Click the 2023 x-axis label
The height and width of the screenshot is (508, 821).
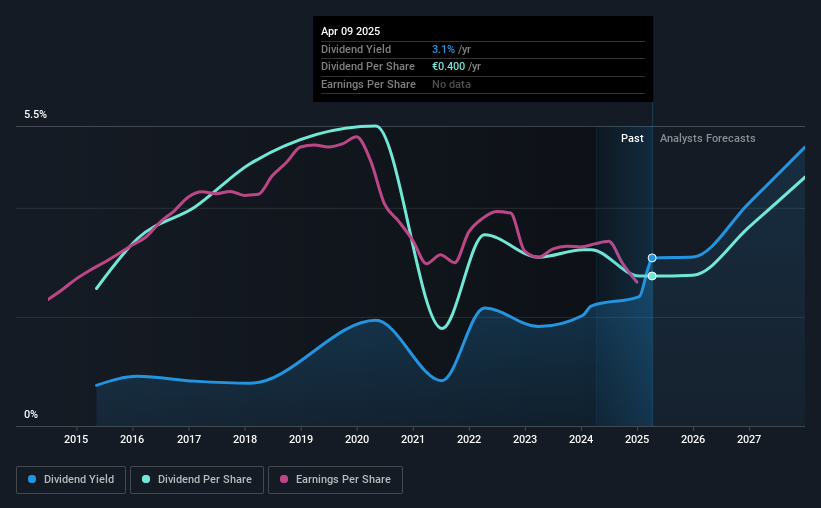tap(525, 439)
